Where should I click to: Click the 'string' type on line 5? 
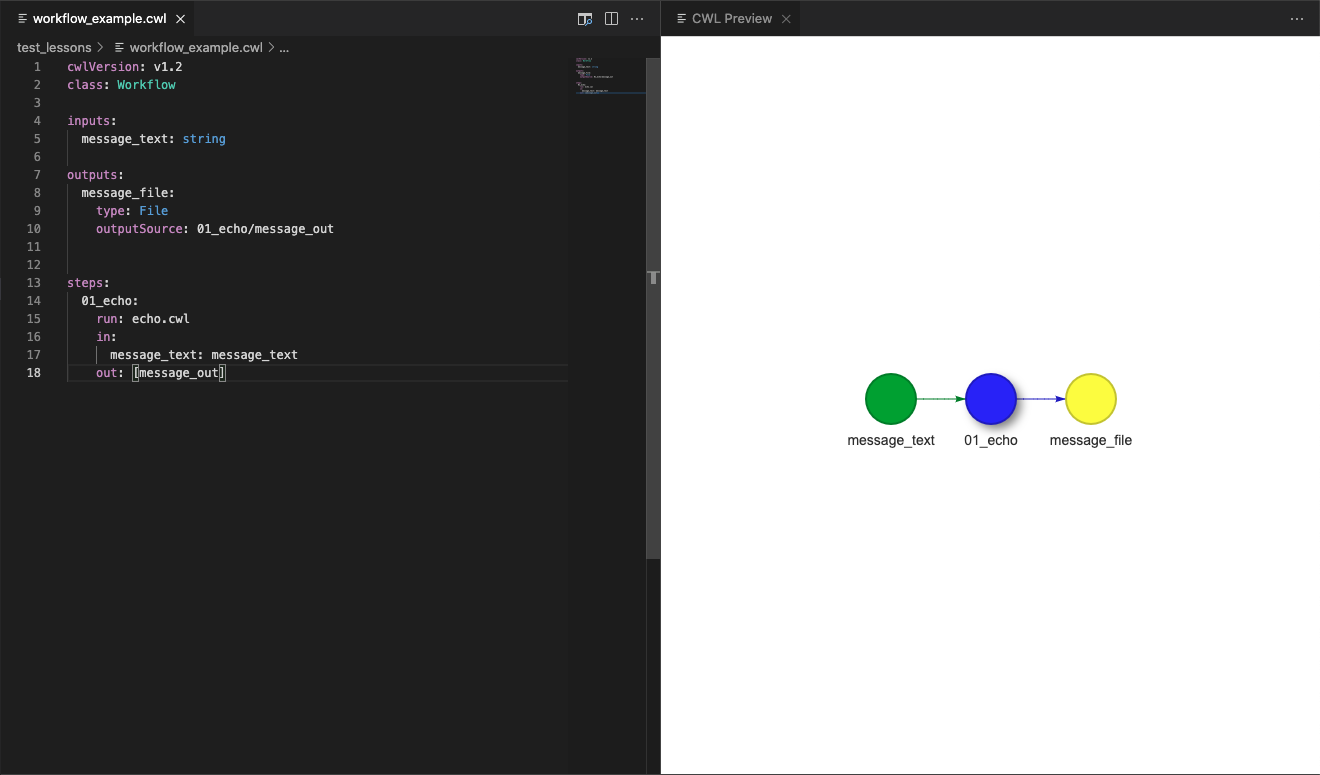[x=204, y=139]
